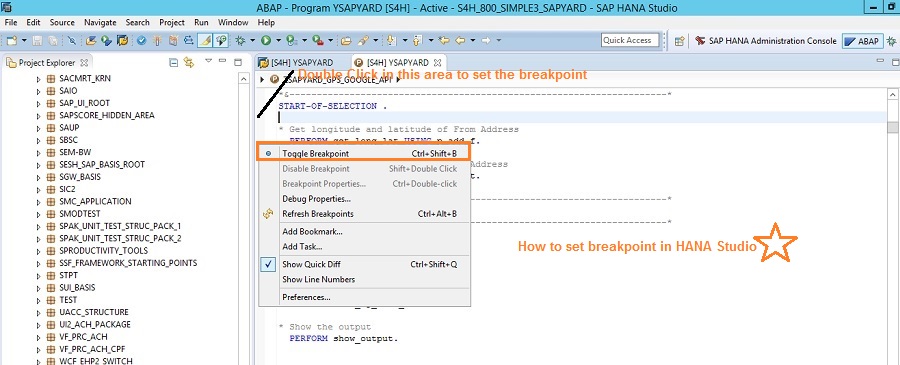Enable Show Line Numbers option
Screen dimensions: 900x365
click(x=319, y=279)
